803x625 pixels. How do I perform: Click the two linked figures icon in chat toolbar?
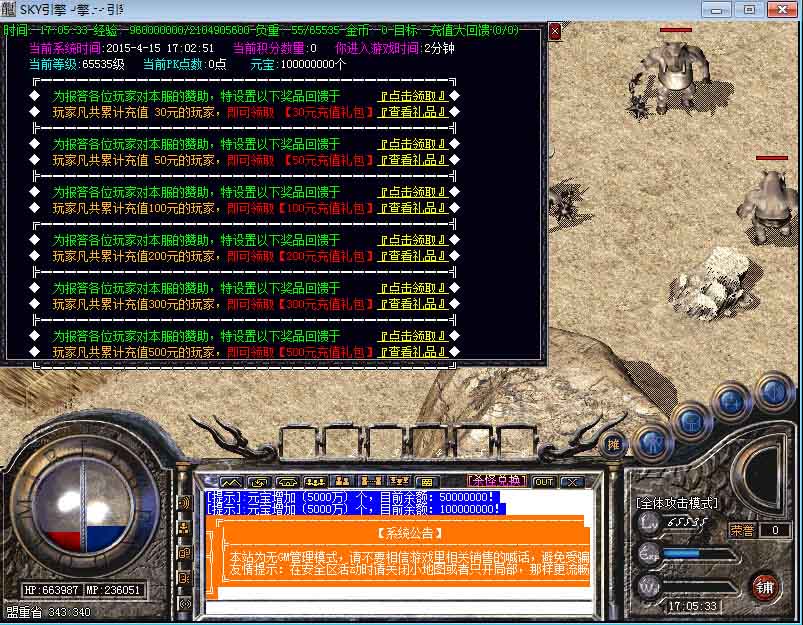tap(370, 482)
